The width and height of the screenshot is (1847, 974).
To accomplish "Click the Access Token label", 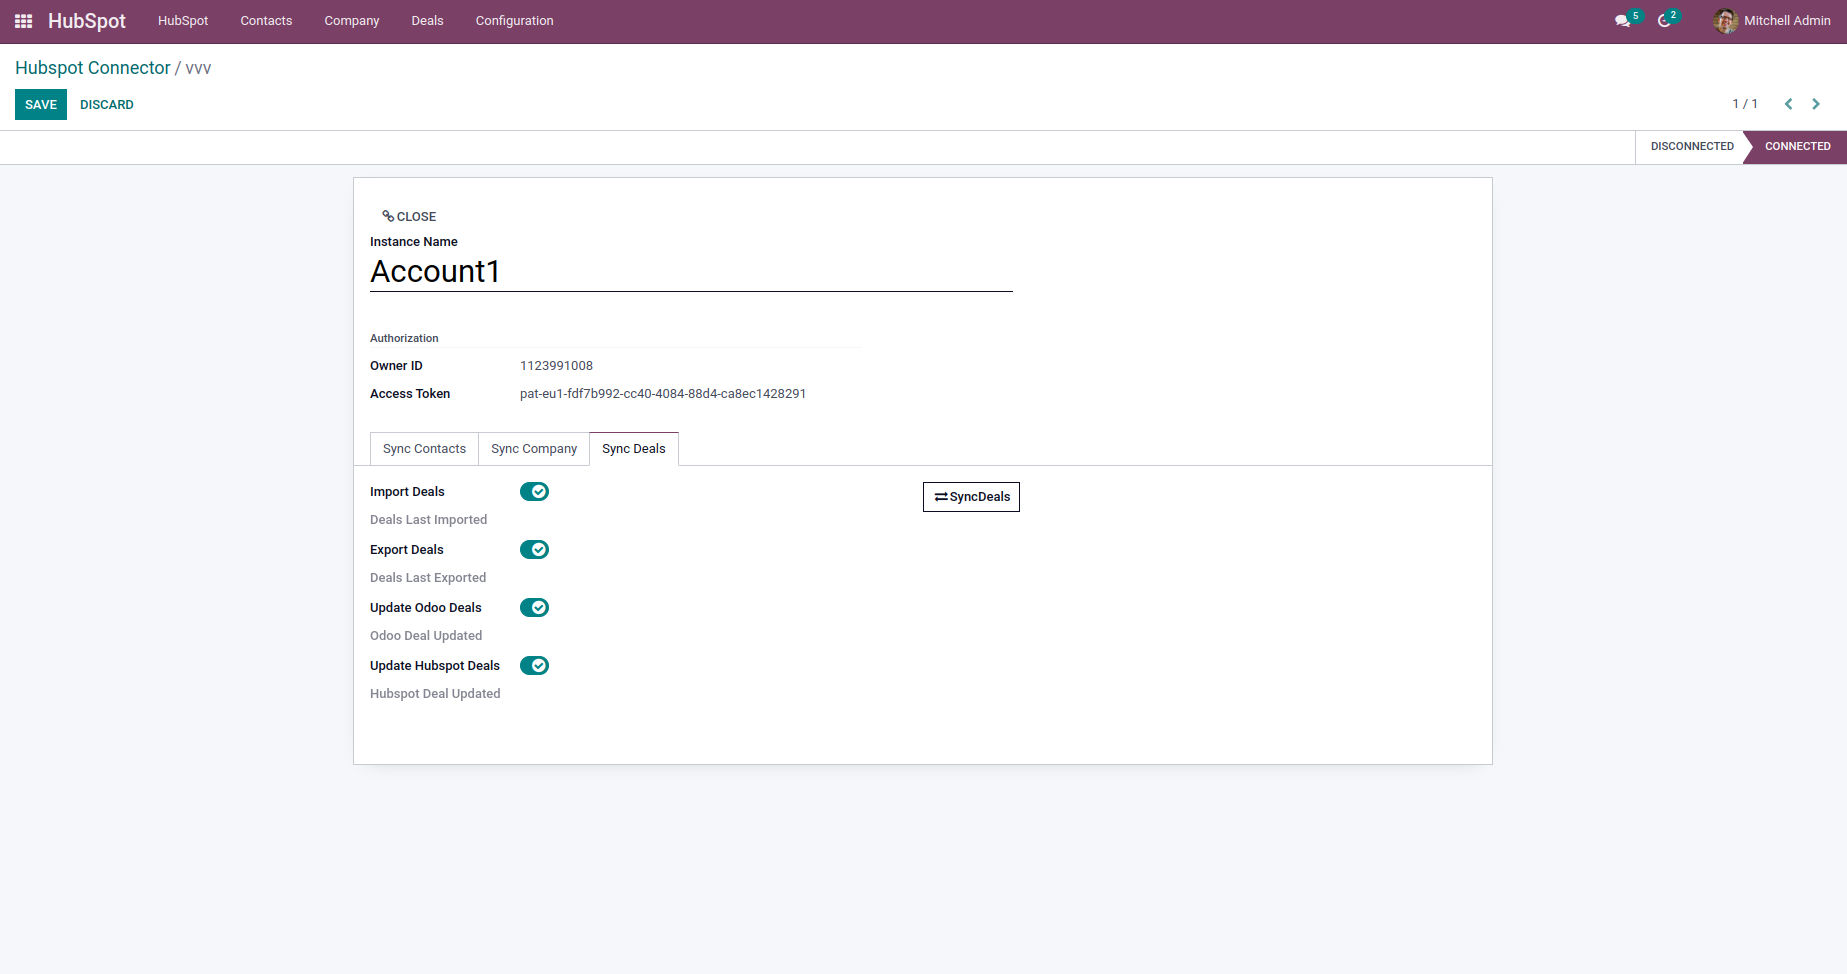I will [410, 394].
